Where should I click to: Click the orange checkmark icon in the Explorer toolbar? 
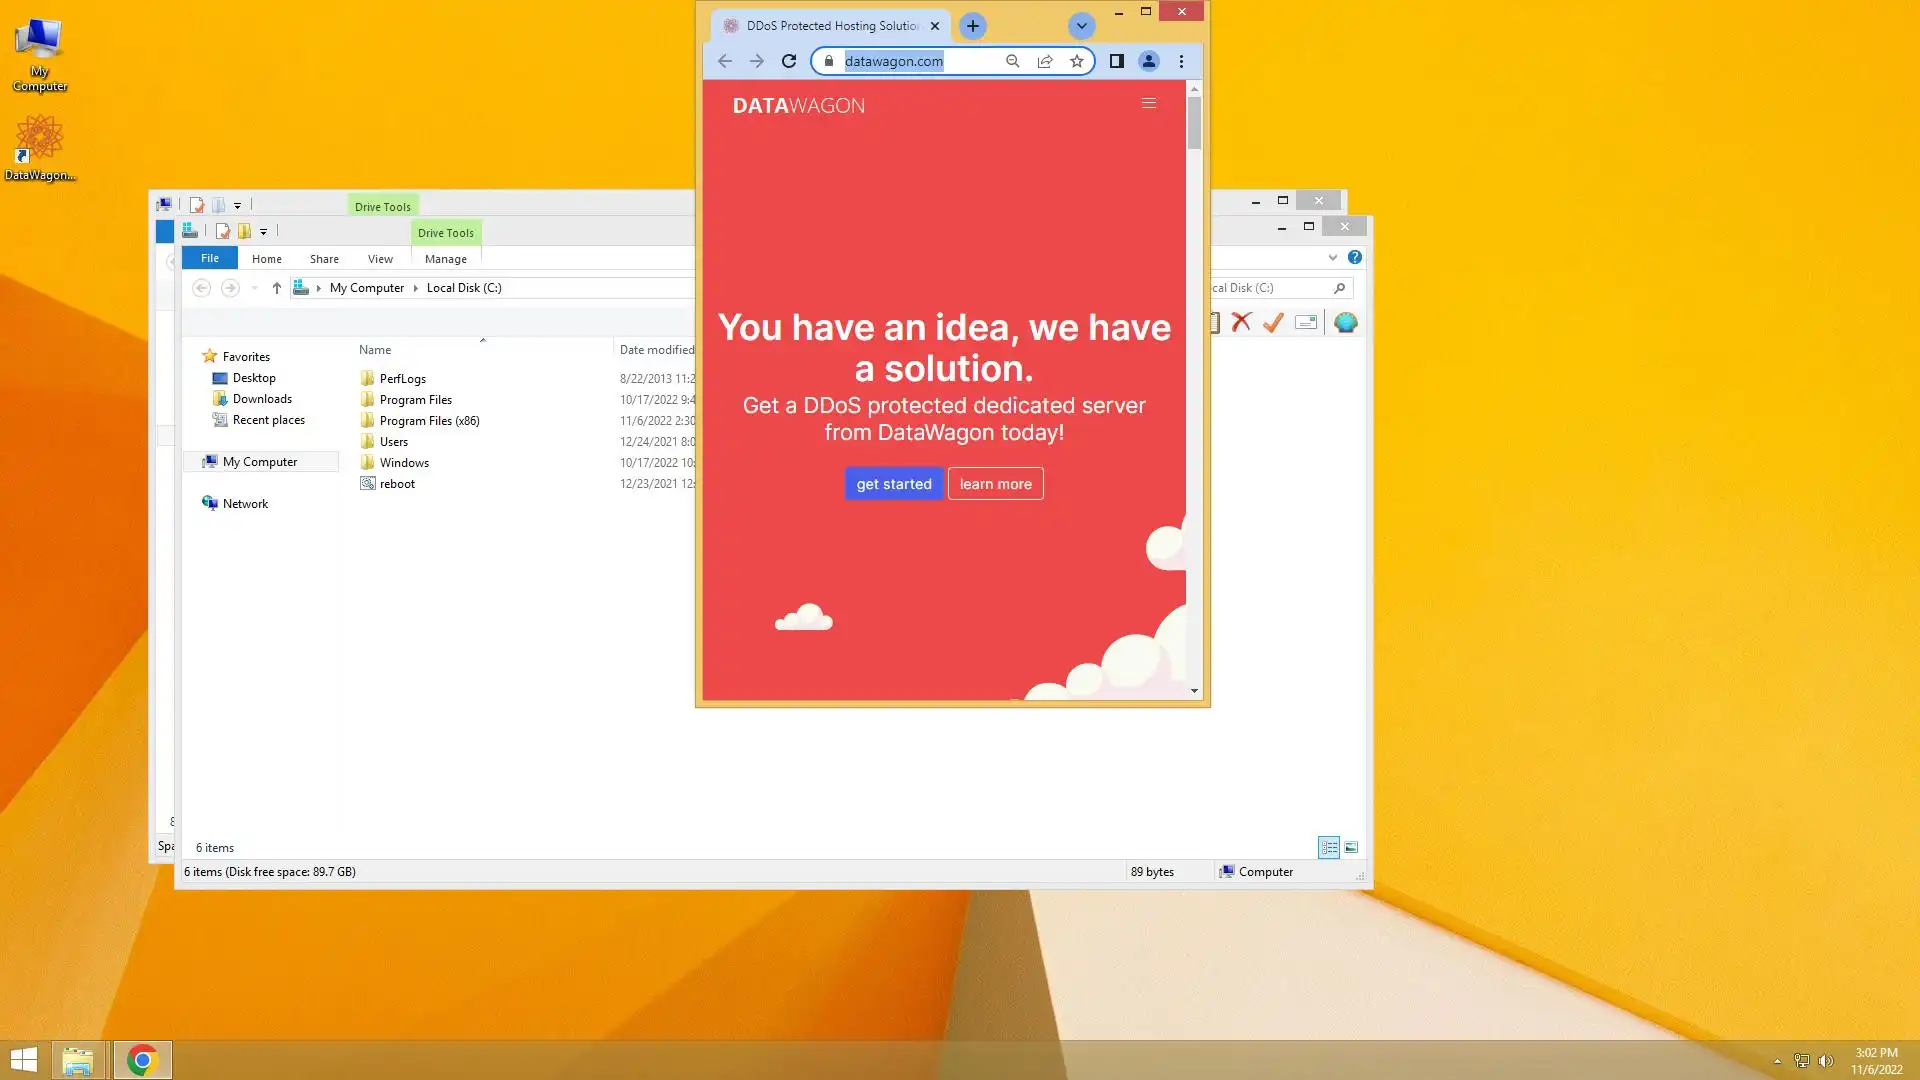pyautogui.click(x=1273, y=322)
